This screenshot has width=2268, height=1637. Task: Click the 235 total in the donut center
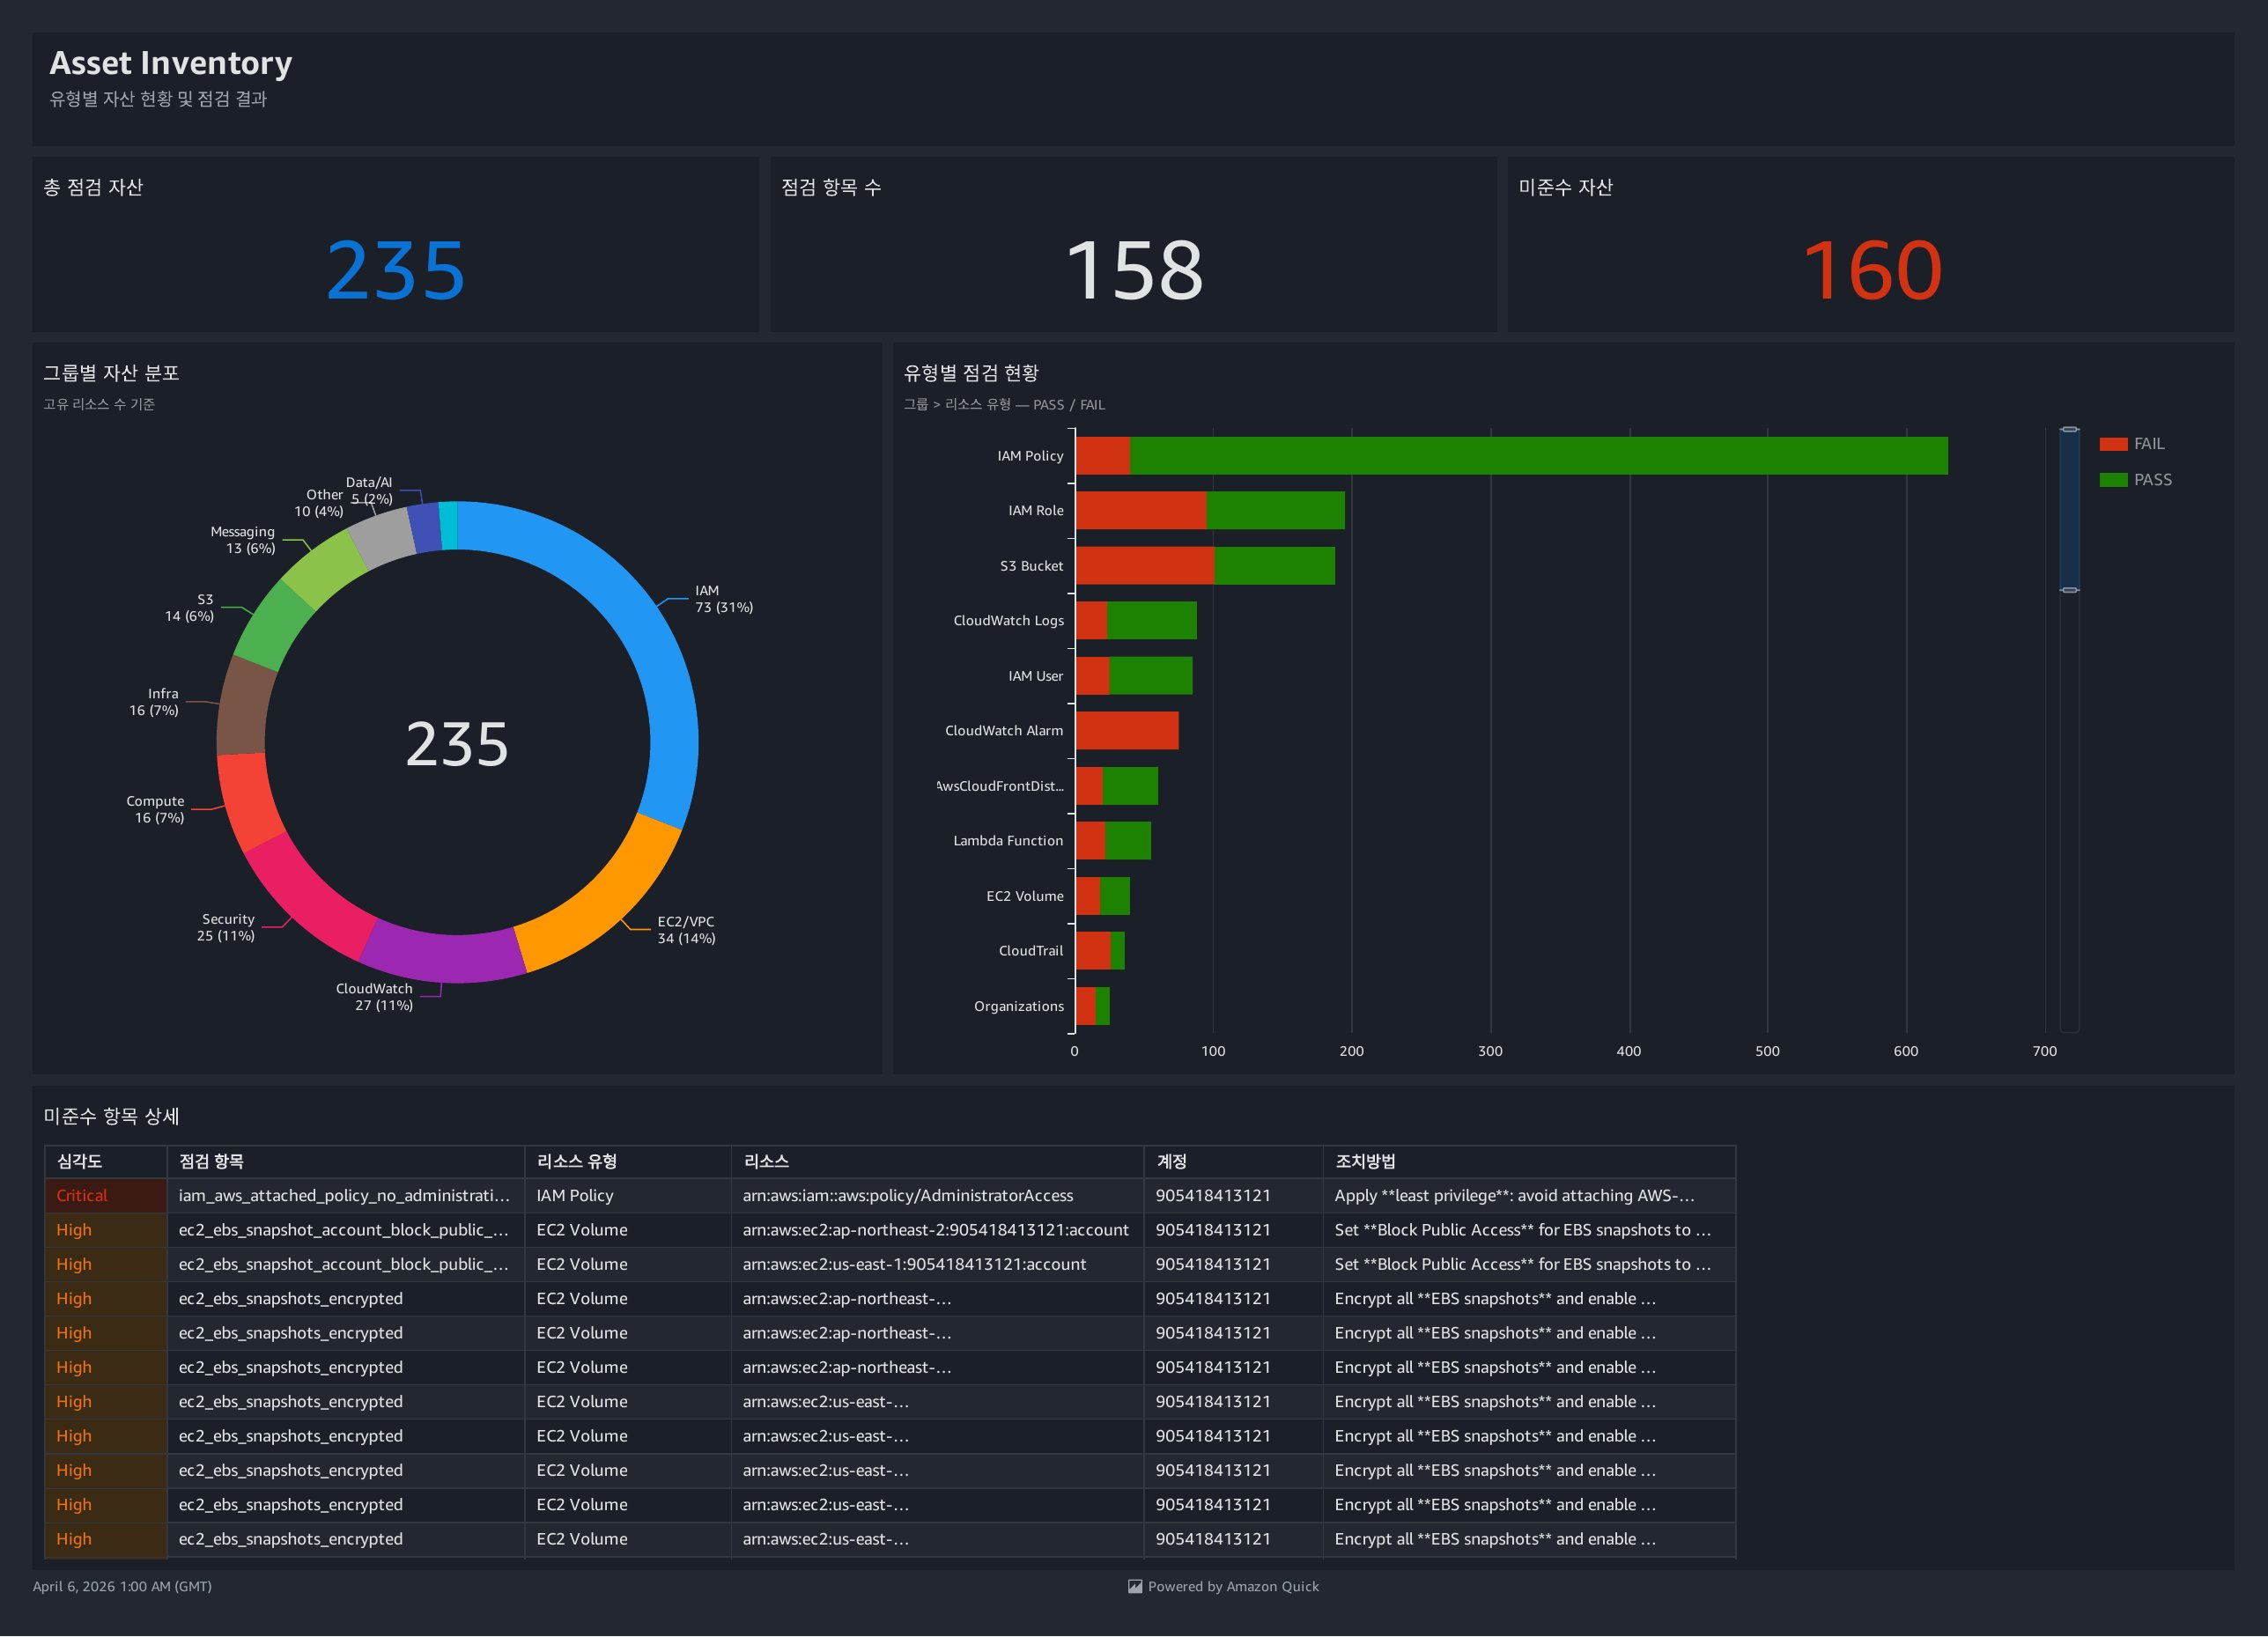click(457, 744)
